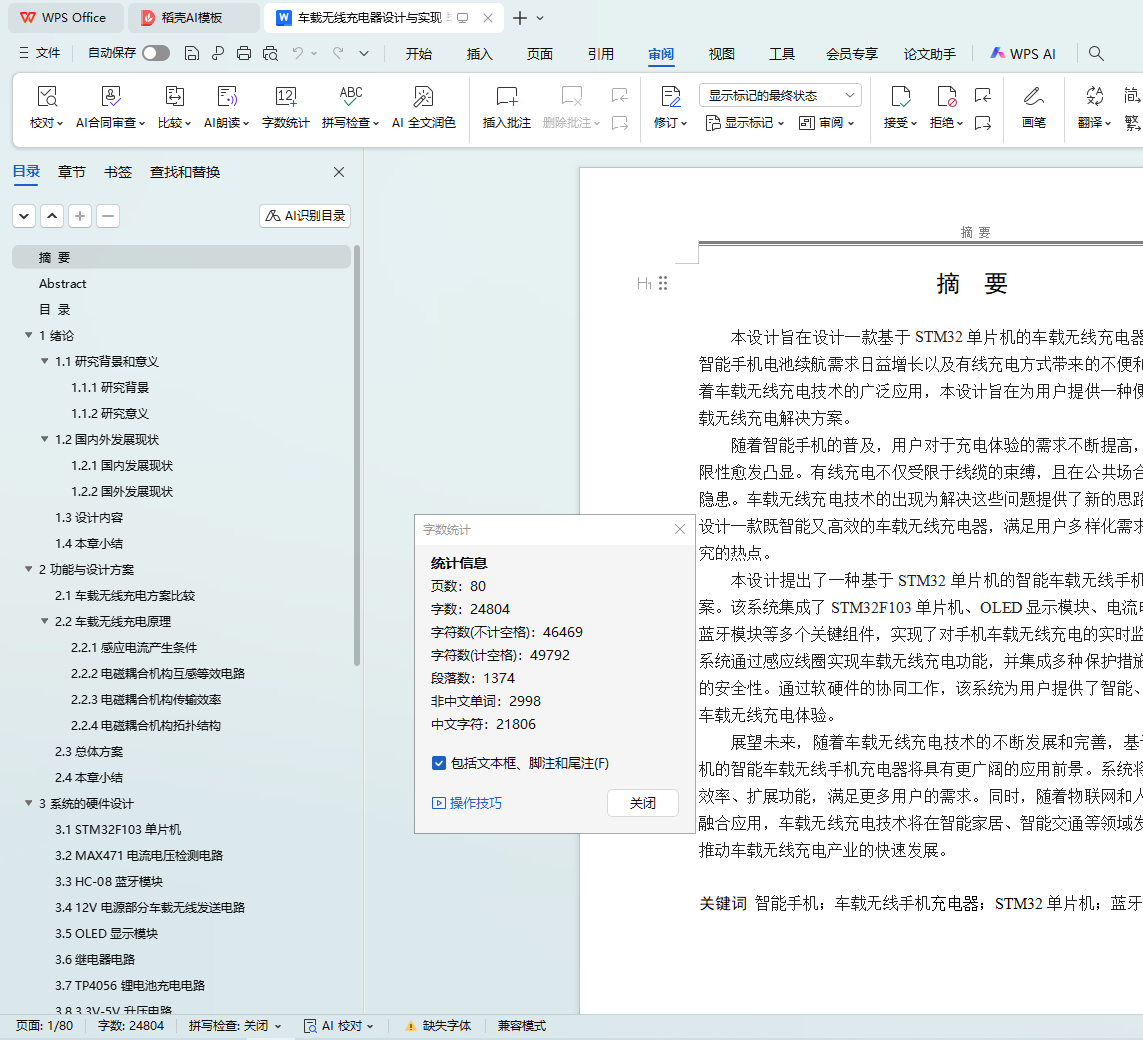Toggle the 自动保存 autosave switch

click(155, 54)
